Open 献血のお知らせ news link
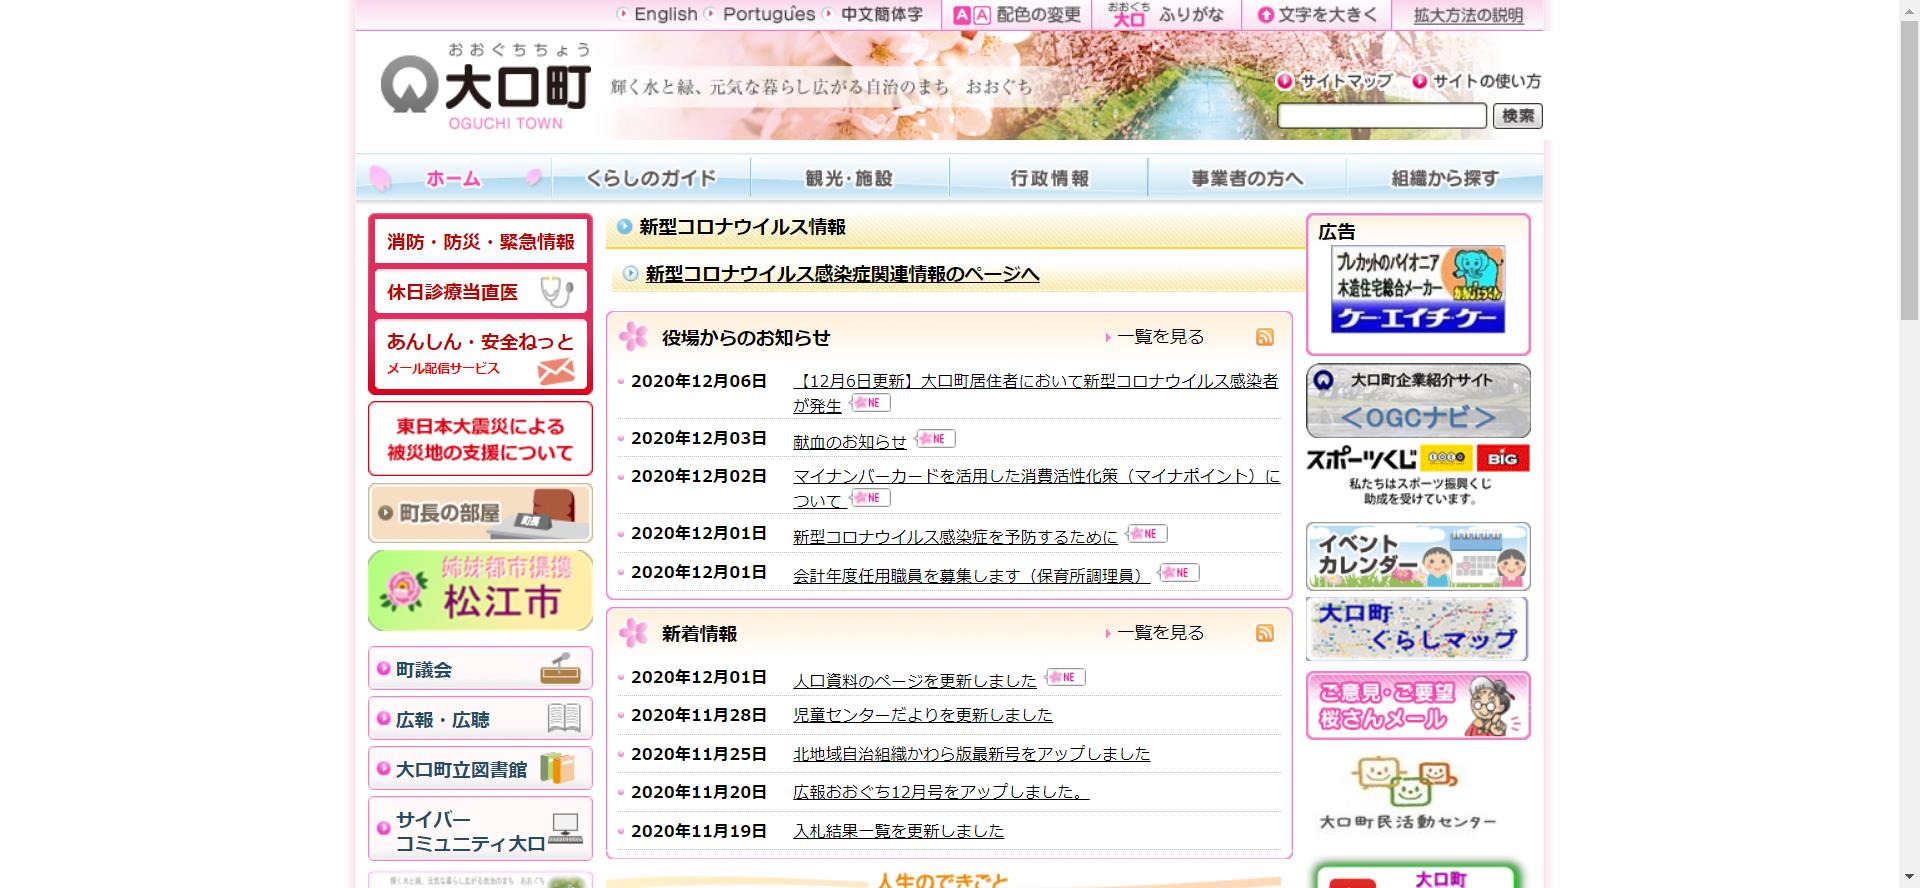 (849, 441)
